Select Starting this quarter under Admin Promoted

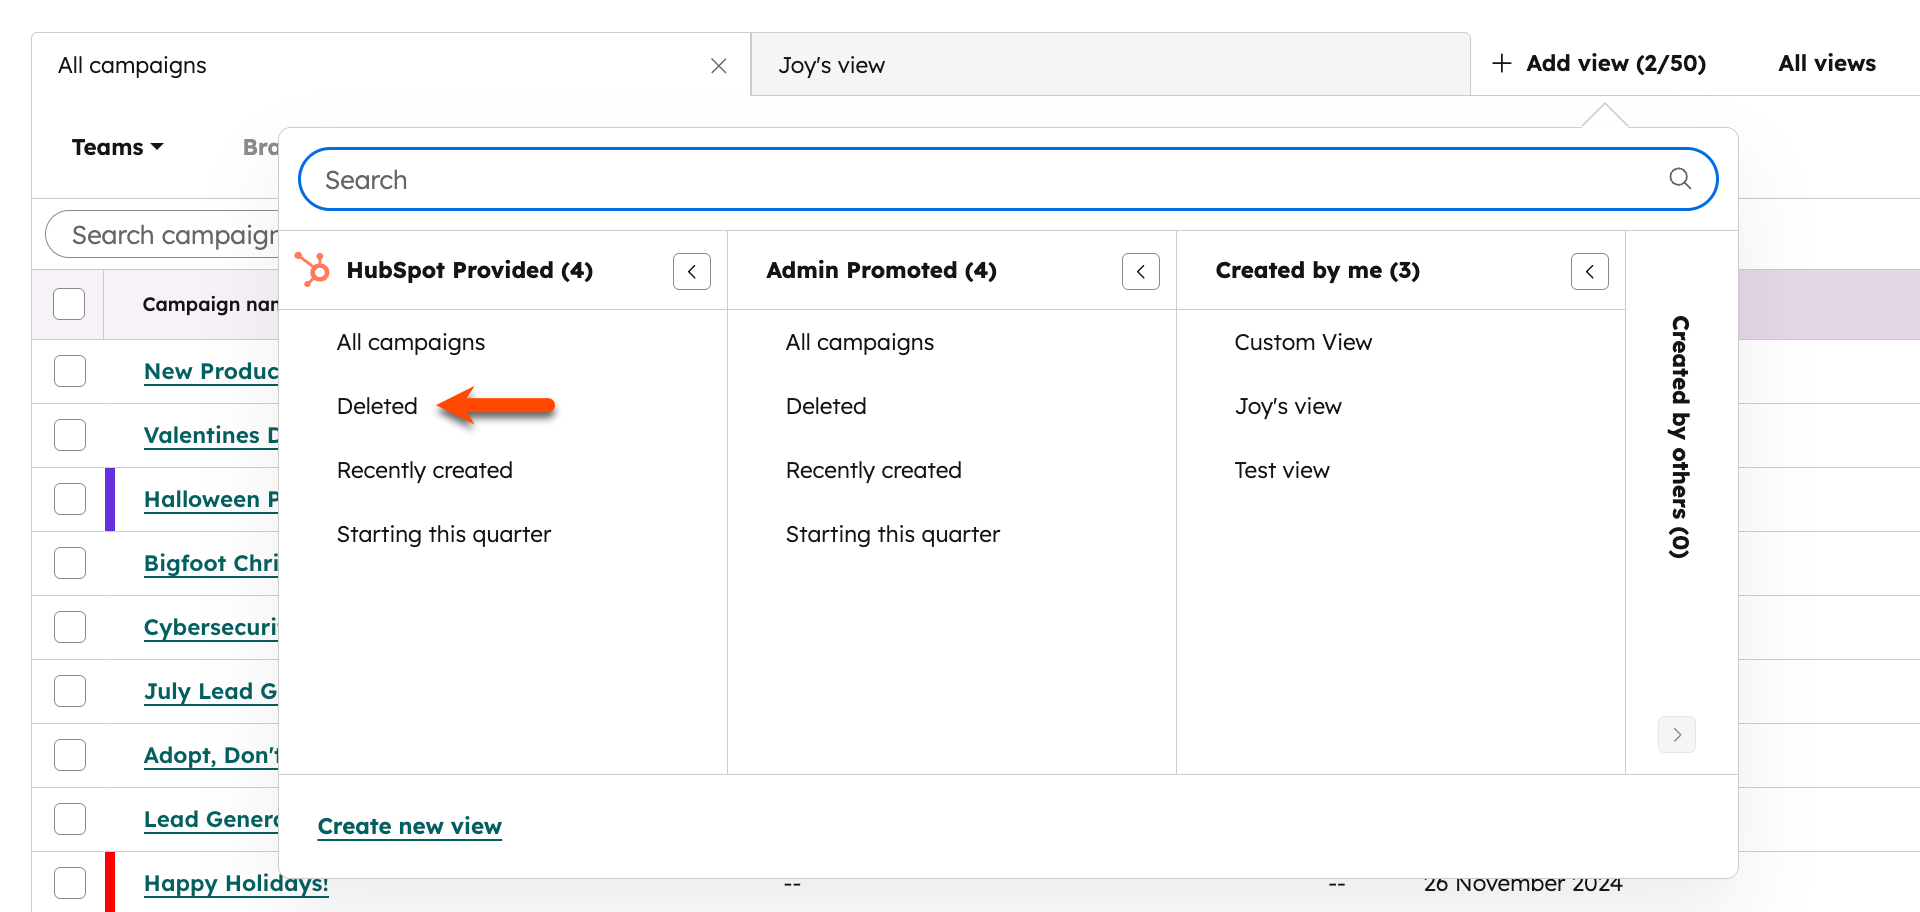[892, 534]
